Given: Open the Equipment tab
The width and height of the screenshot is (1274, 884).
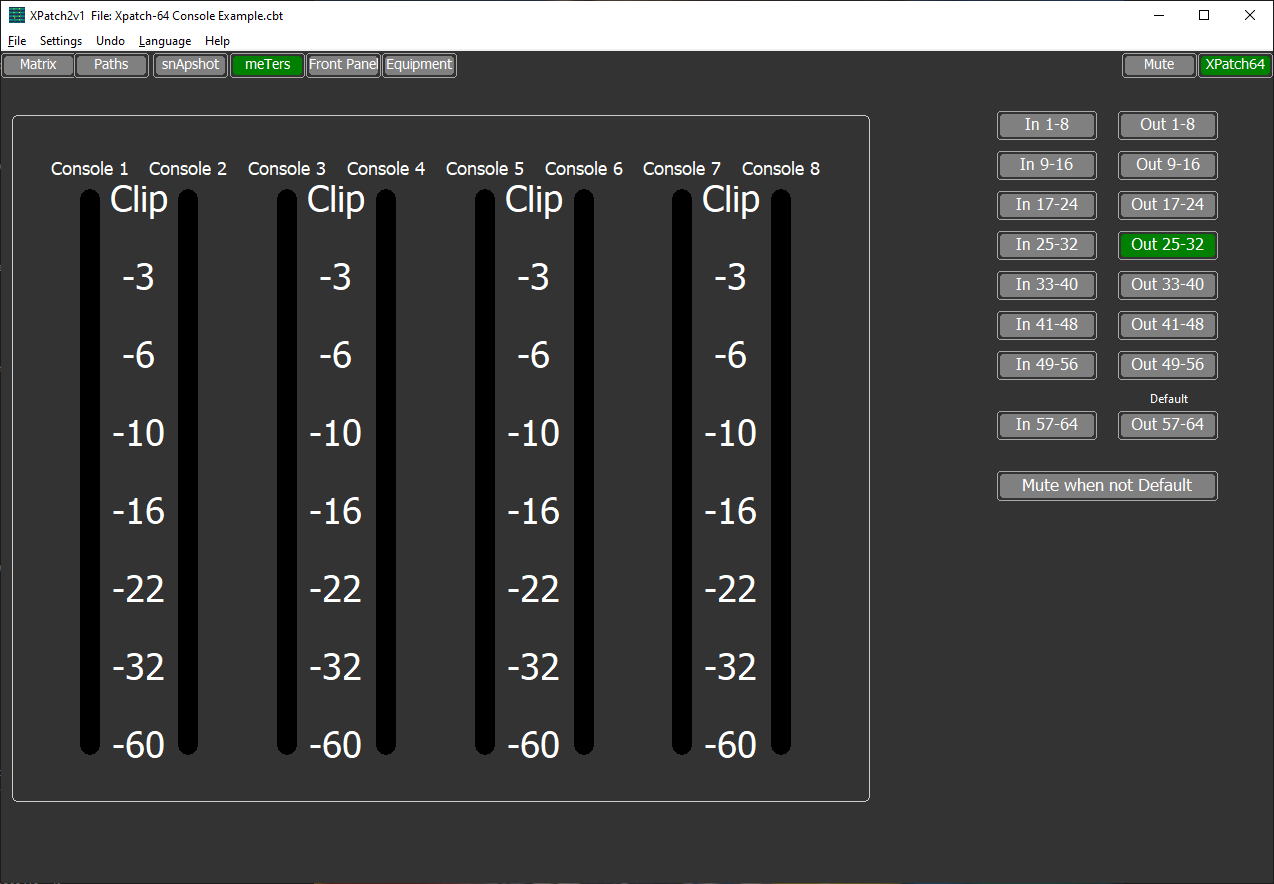Looking at the screenshot, I should pyautogui.click(x=419, y=64).
